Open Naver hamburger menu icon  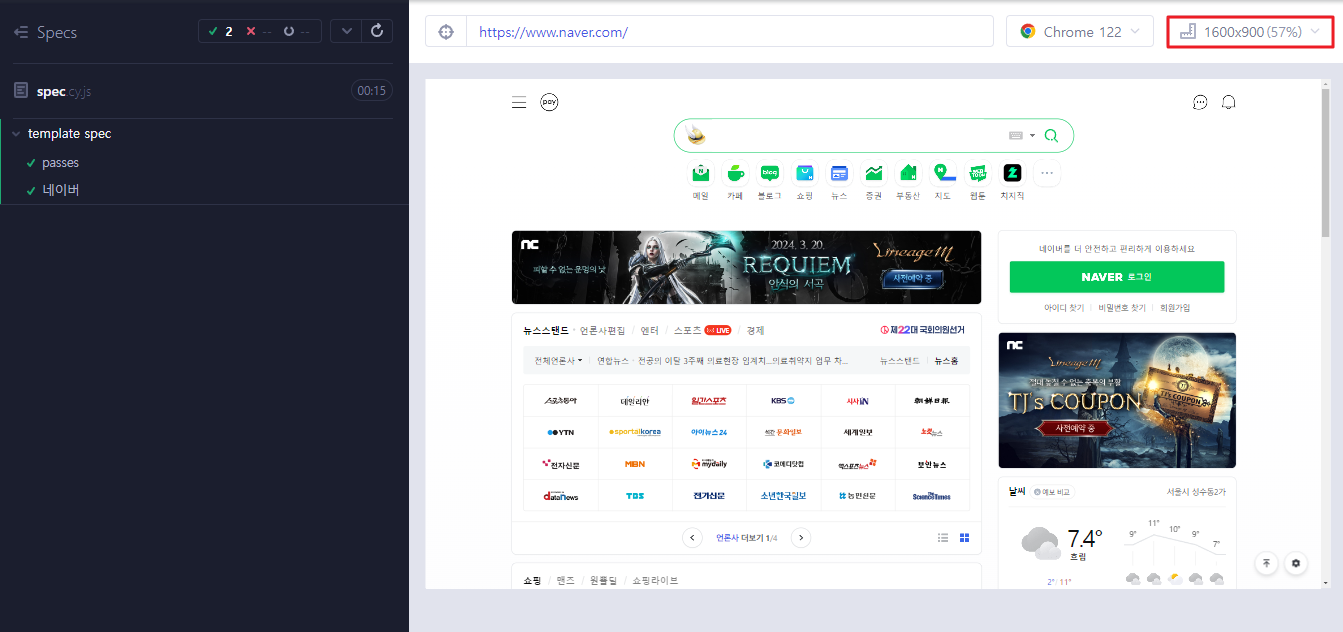point(518,102)
